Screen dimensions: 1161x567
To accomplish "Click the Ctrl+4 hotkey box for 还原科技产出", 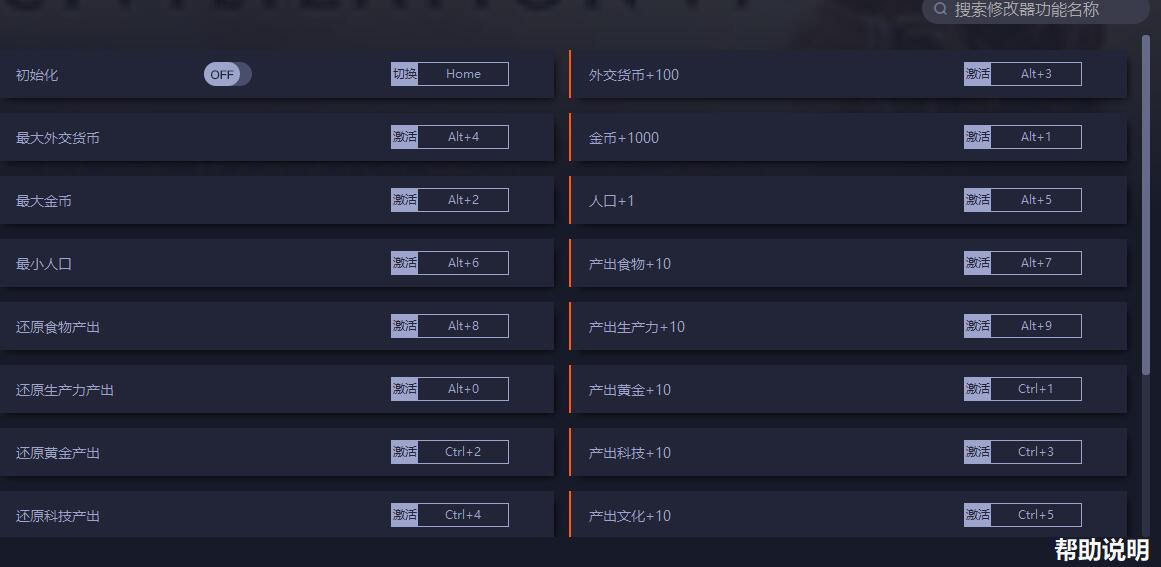I will [464, 514].
